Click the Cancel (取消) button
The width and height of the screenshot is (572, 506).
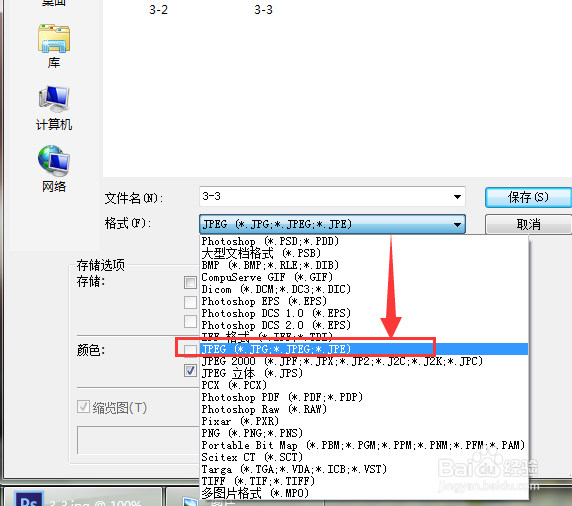[x=528, y=224]
